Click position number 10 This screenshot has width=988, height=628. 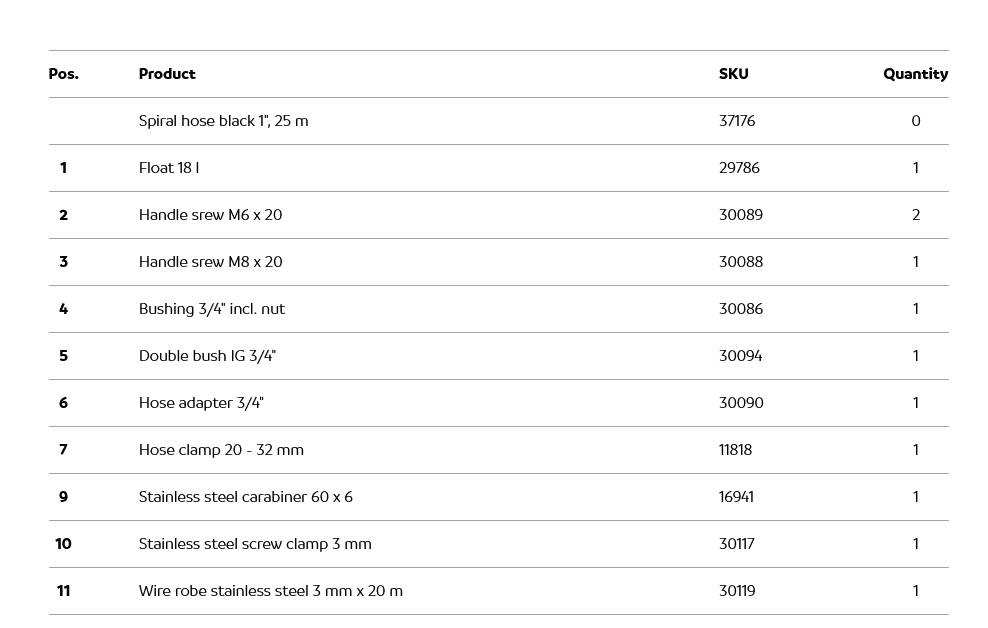(63, 544)
